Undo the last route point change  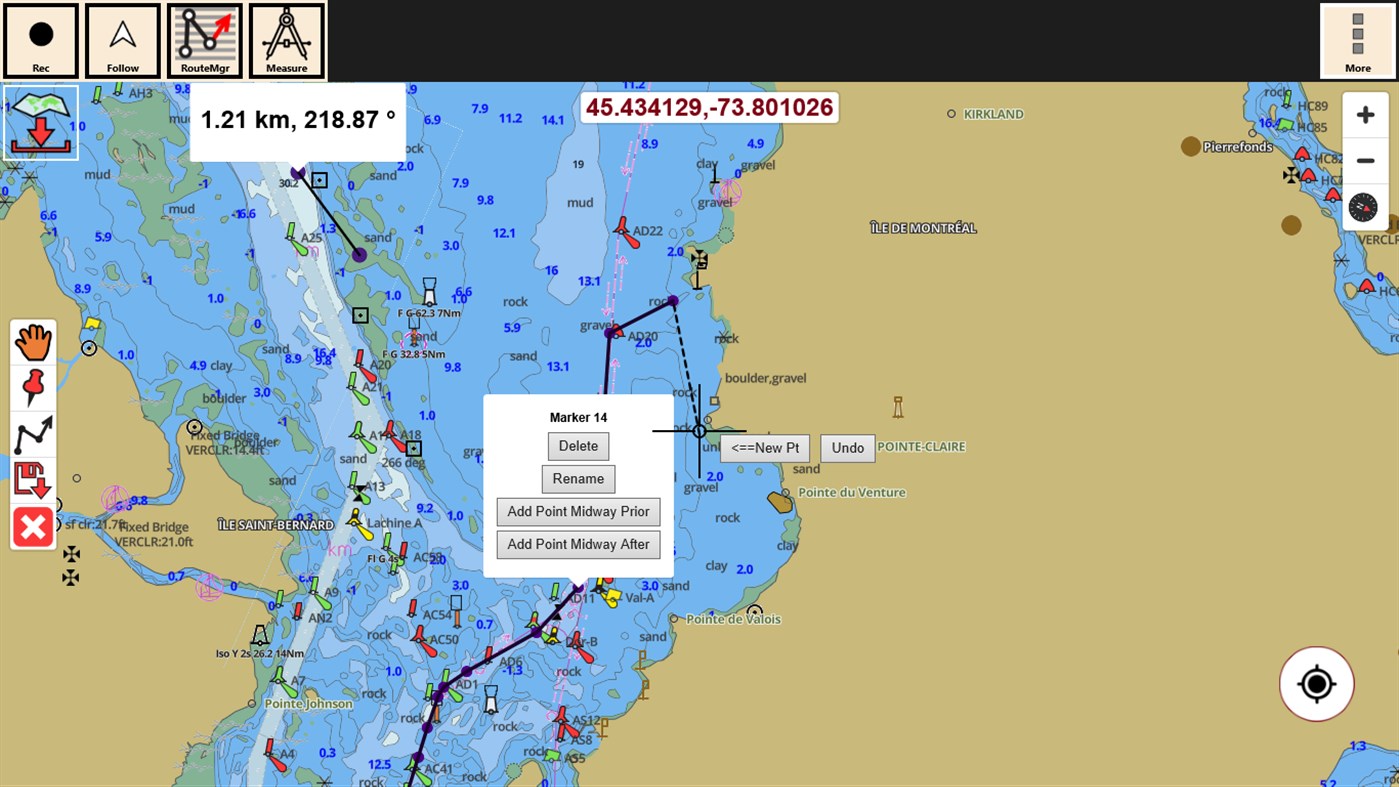pyautogui.click(x=847, y=448)
